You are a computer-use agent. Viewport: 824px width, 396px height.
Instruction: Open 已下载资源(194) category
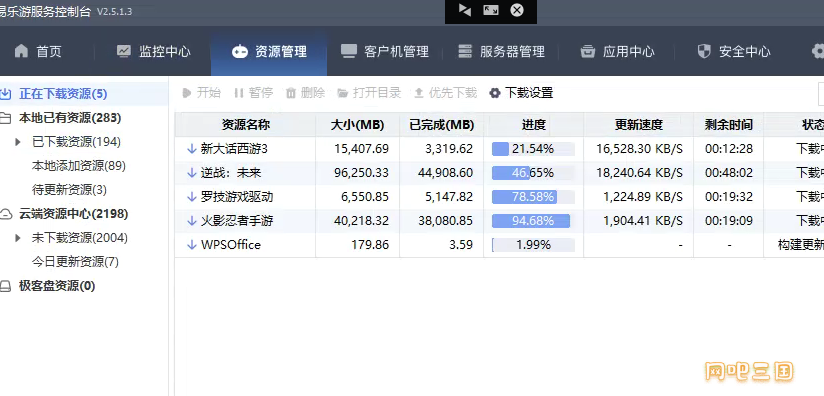pos(77,142)
